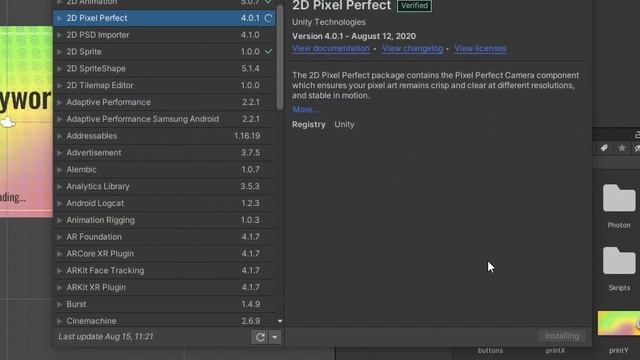Expand the Addressables package arrow

tap(60, 136)
